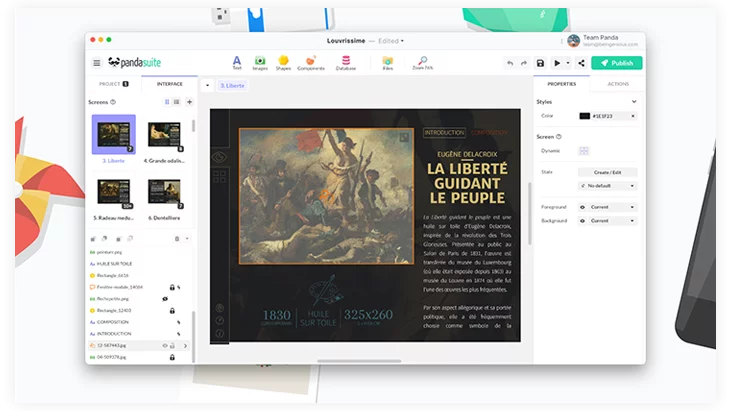The width and height of the screenshot is (730, 411).
Task: Toggle lock on the Rectangle_12403 layer
Action: click(x=172, y=310)
